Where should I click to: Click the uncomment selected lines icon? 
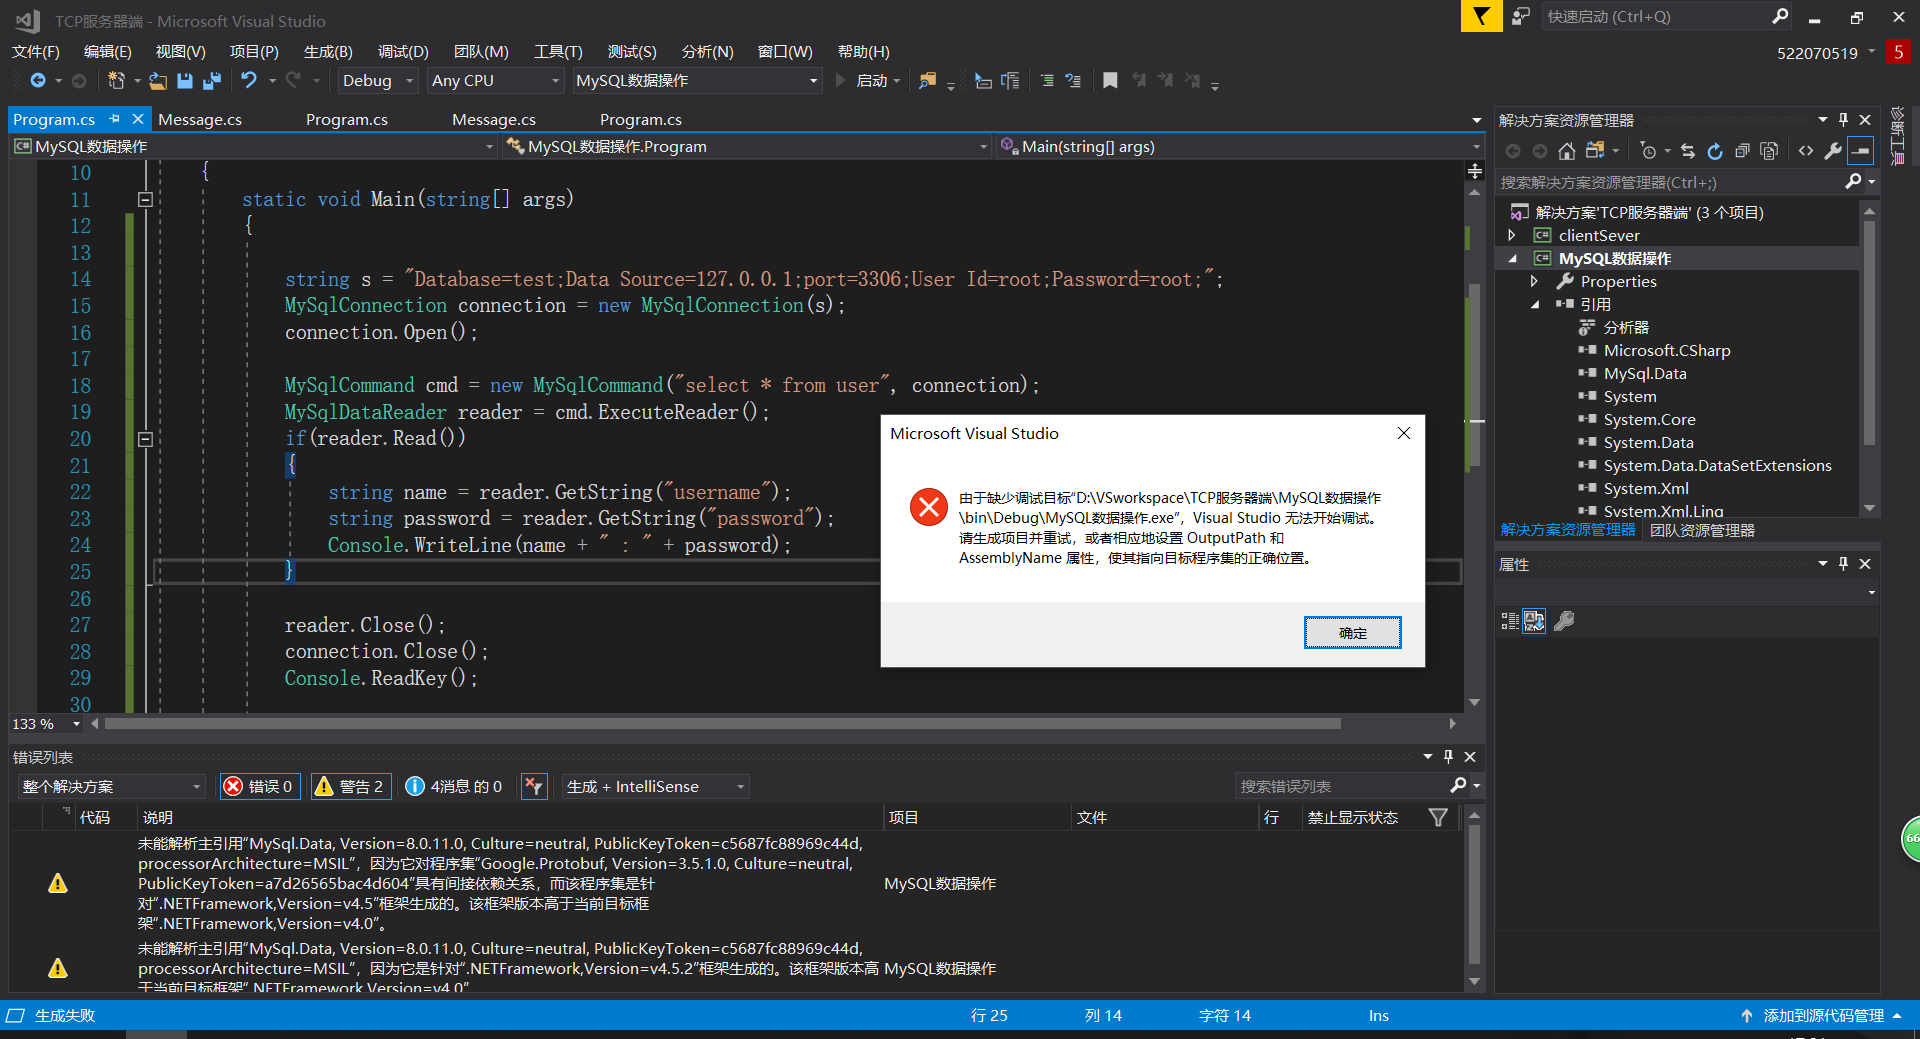click(1073, 81)
